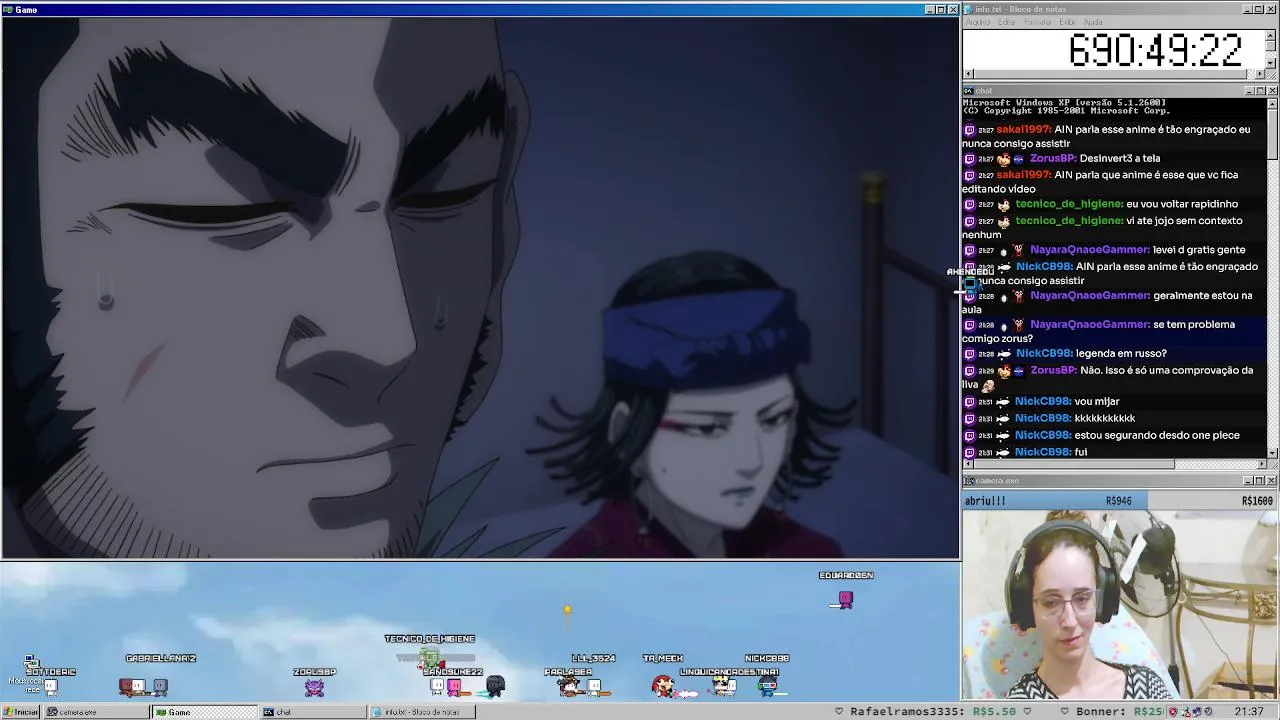Click Notepad horizontal scrollbar left arrow
This screenshot has width=1280, height=720.
tap(968, 74)
